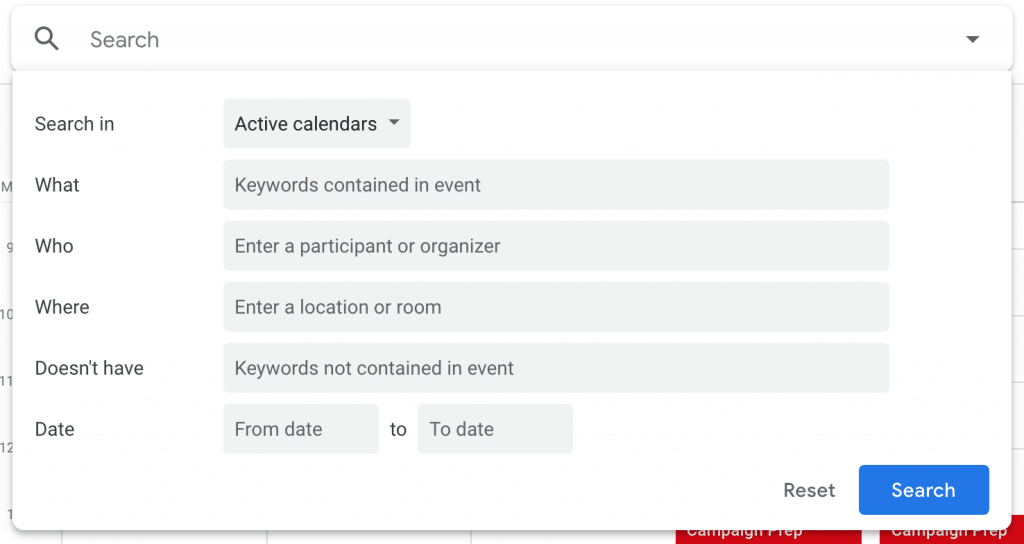Open the From date picker field
The image size is (1024, 544).
300,429
